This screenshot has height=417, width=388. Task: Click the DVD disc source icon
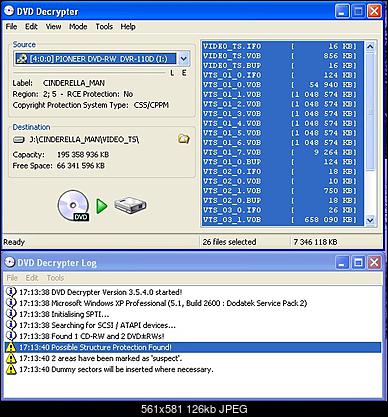tap(73, 206)
